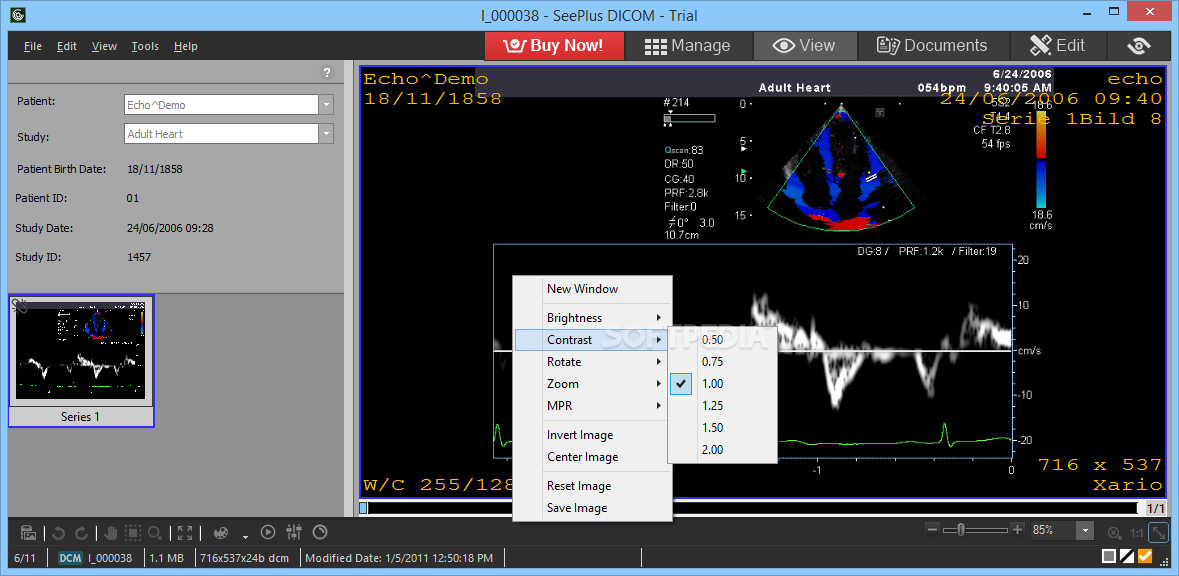Open the Tools menu
The height and width of the screenshot is (576, 1179).
click(145, 46)
